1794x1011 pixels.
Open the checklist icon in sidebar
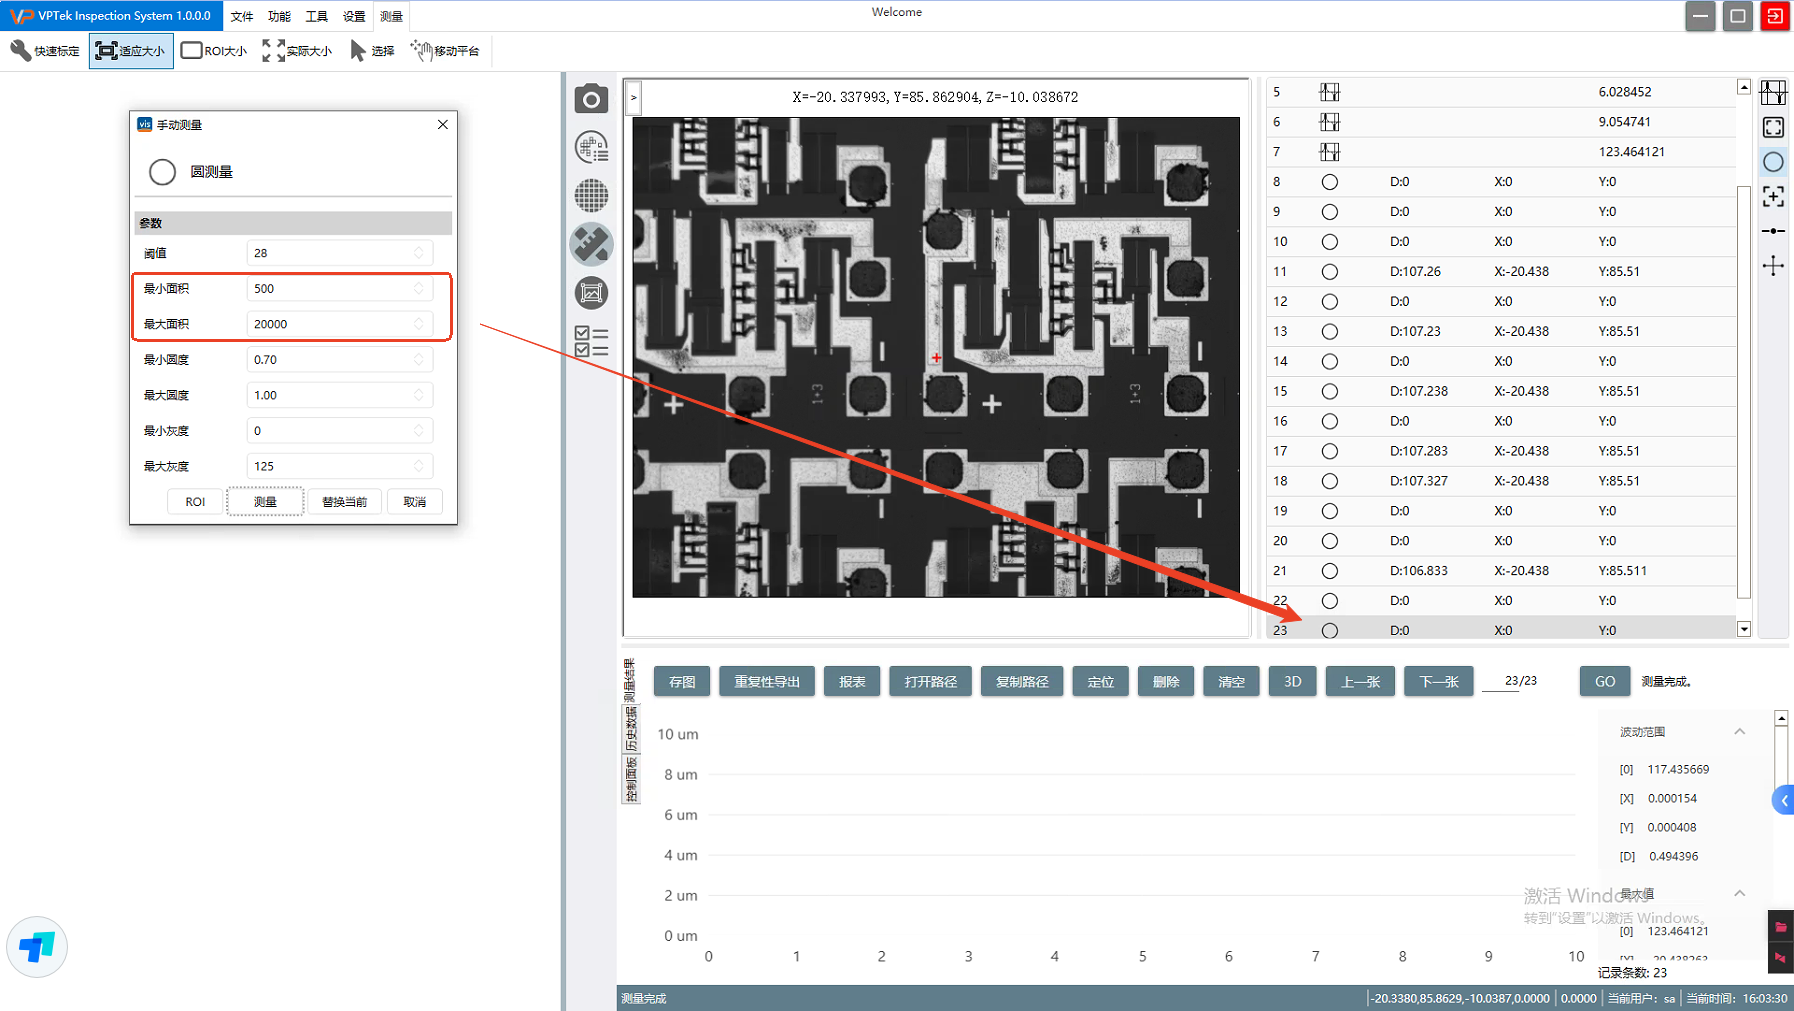coord(591,341)
